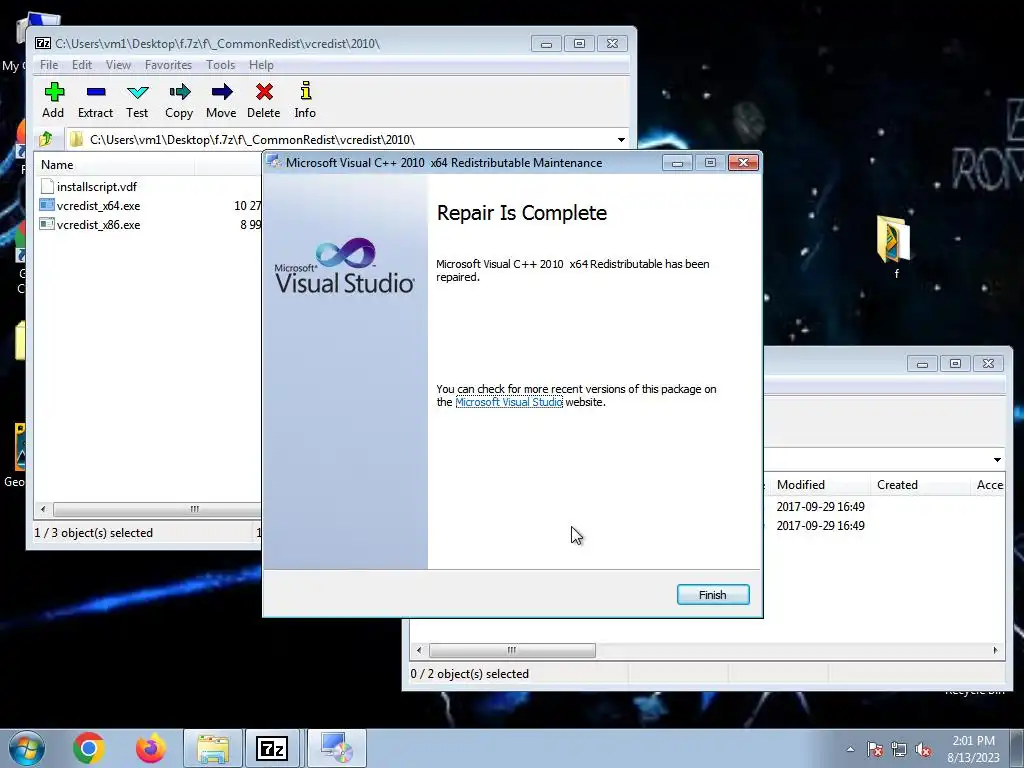Open Windows Explorer taskbar icon

click(213, 748)
